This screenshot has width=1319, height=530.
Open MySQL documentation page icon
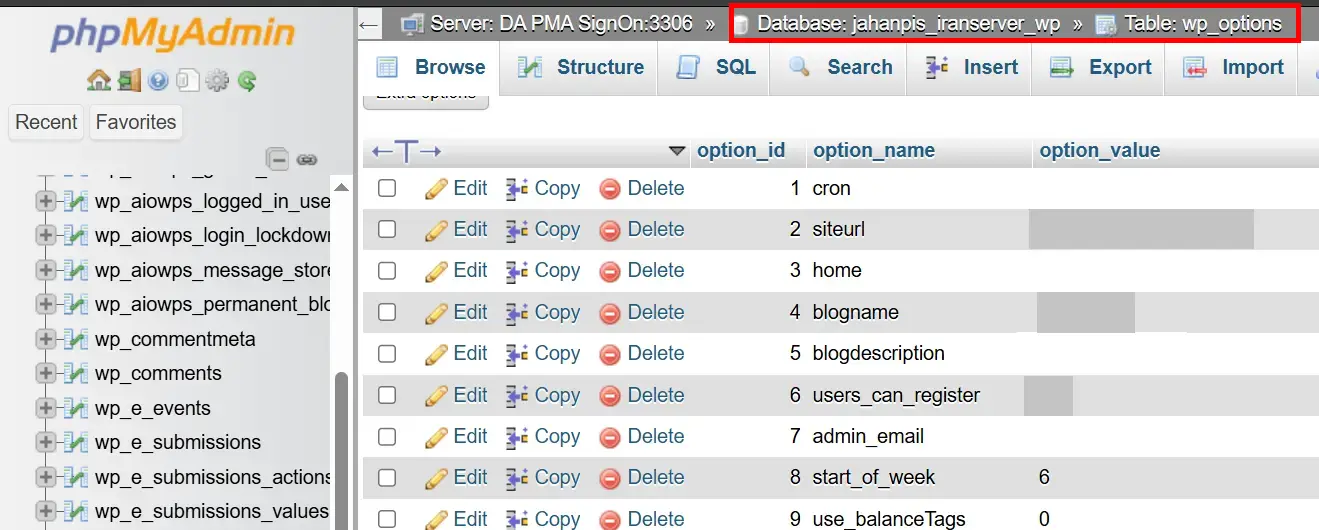pos(187,80)
